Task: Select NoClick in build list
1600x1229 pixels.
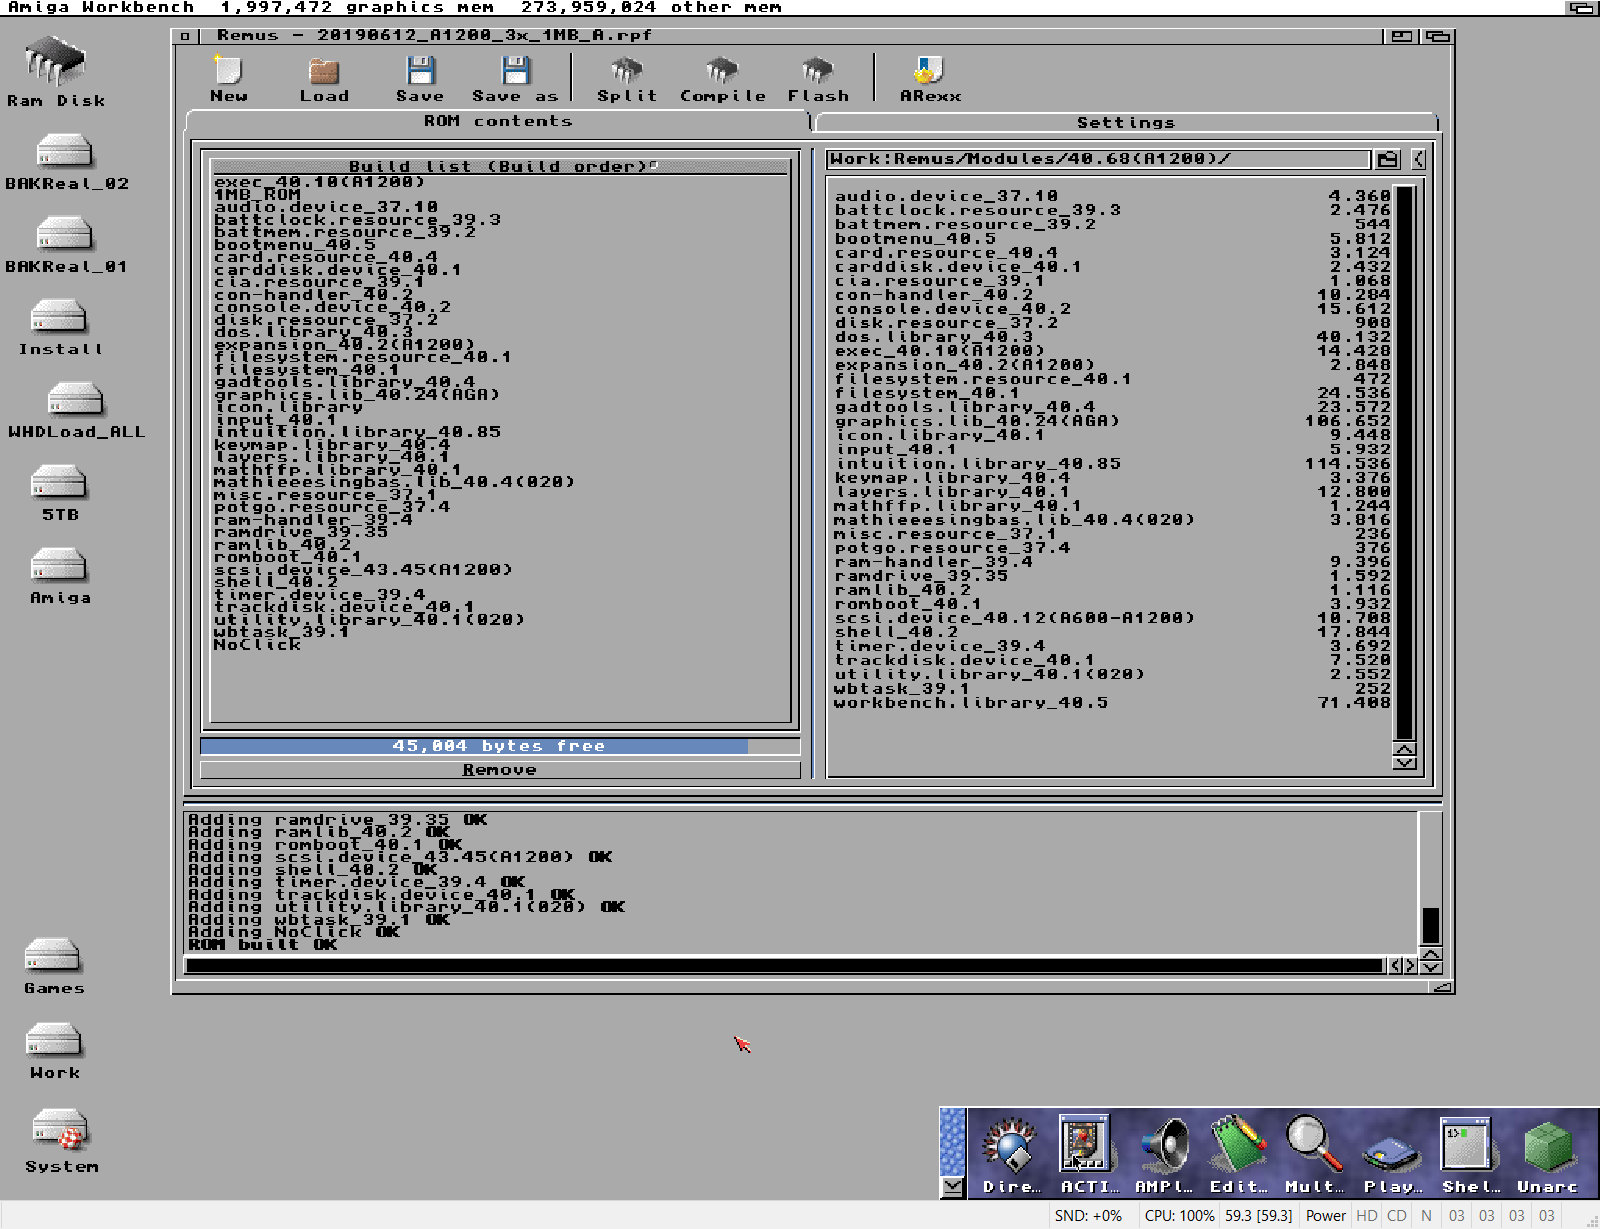Action: tap(257, 645)
